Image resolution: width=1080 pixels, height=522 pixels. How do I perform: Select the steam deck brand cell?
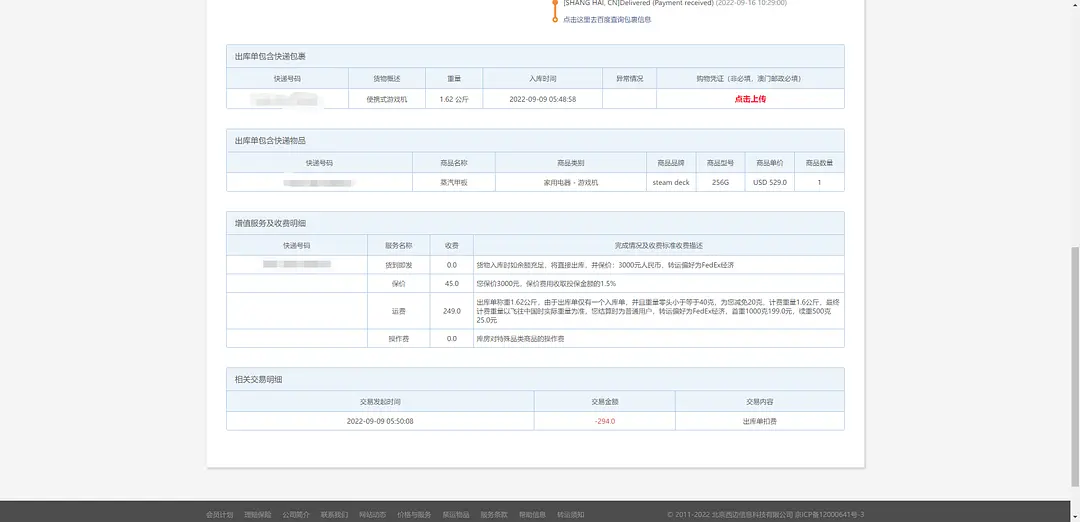coord(671,182)
